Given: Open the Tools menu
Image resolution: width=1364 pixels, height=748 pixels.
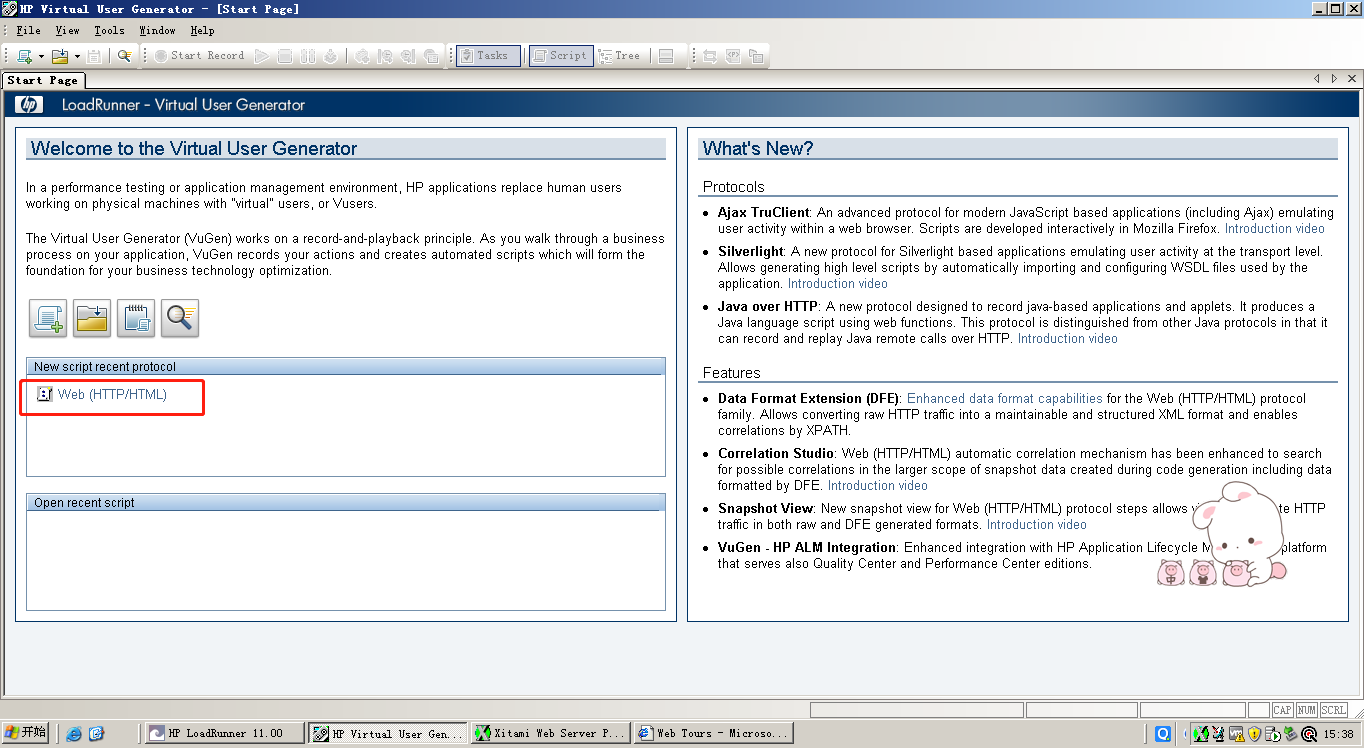Looking at the screenshot, I should coord(109,31).
